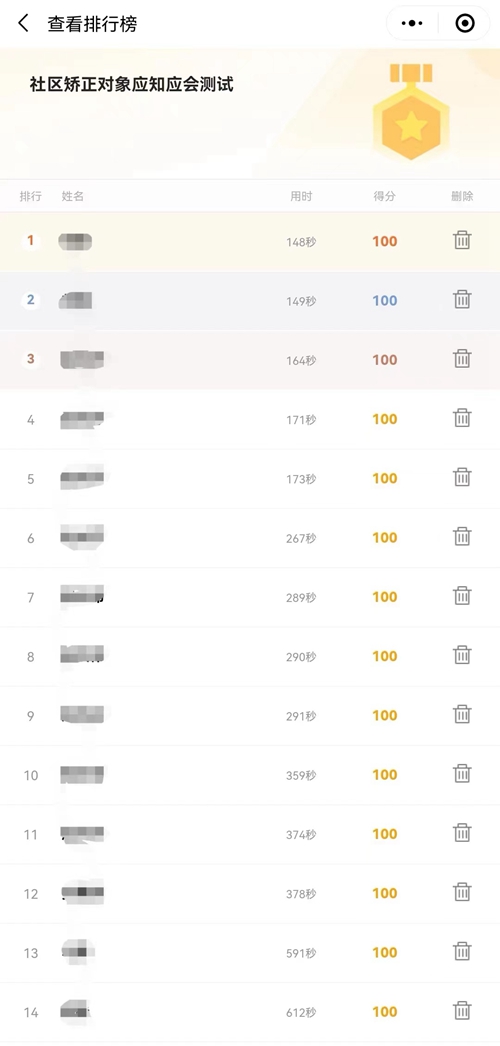Tap the title 社区矫正对象应知应会测试
Image resolution: width=500 pixels, height=1046 pixels.
pos(131,85)
